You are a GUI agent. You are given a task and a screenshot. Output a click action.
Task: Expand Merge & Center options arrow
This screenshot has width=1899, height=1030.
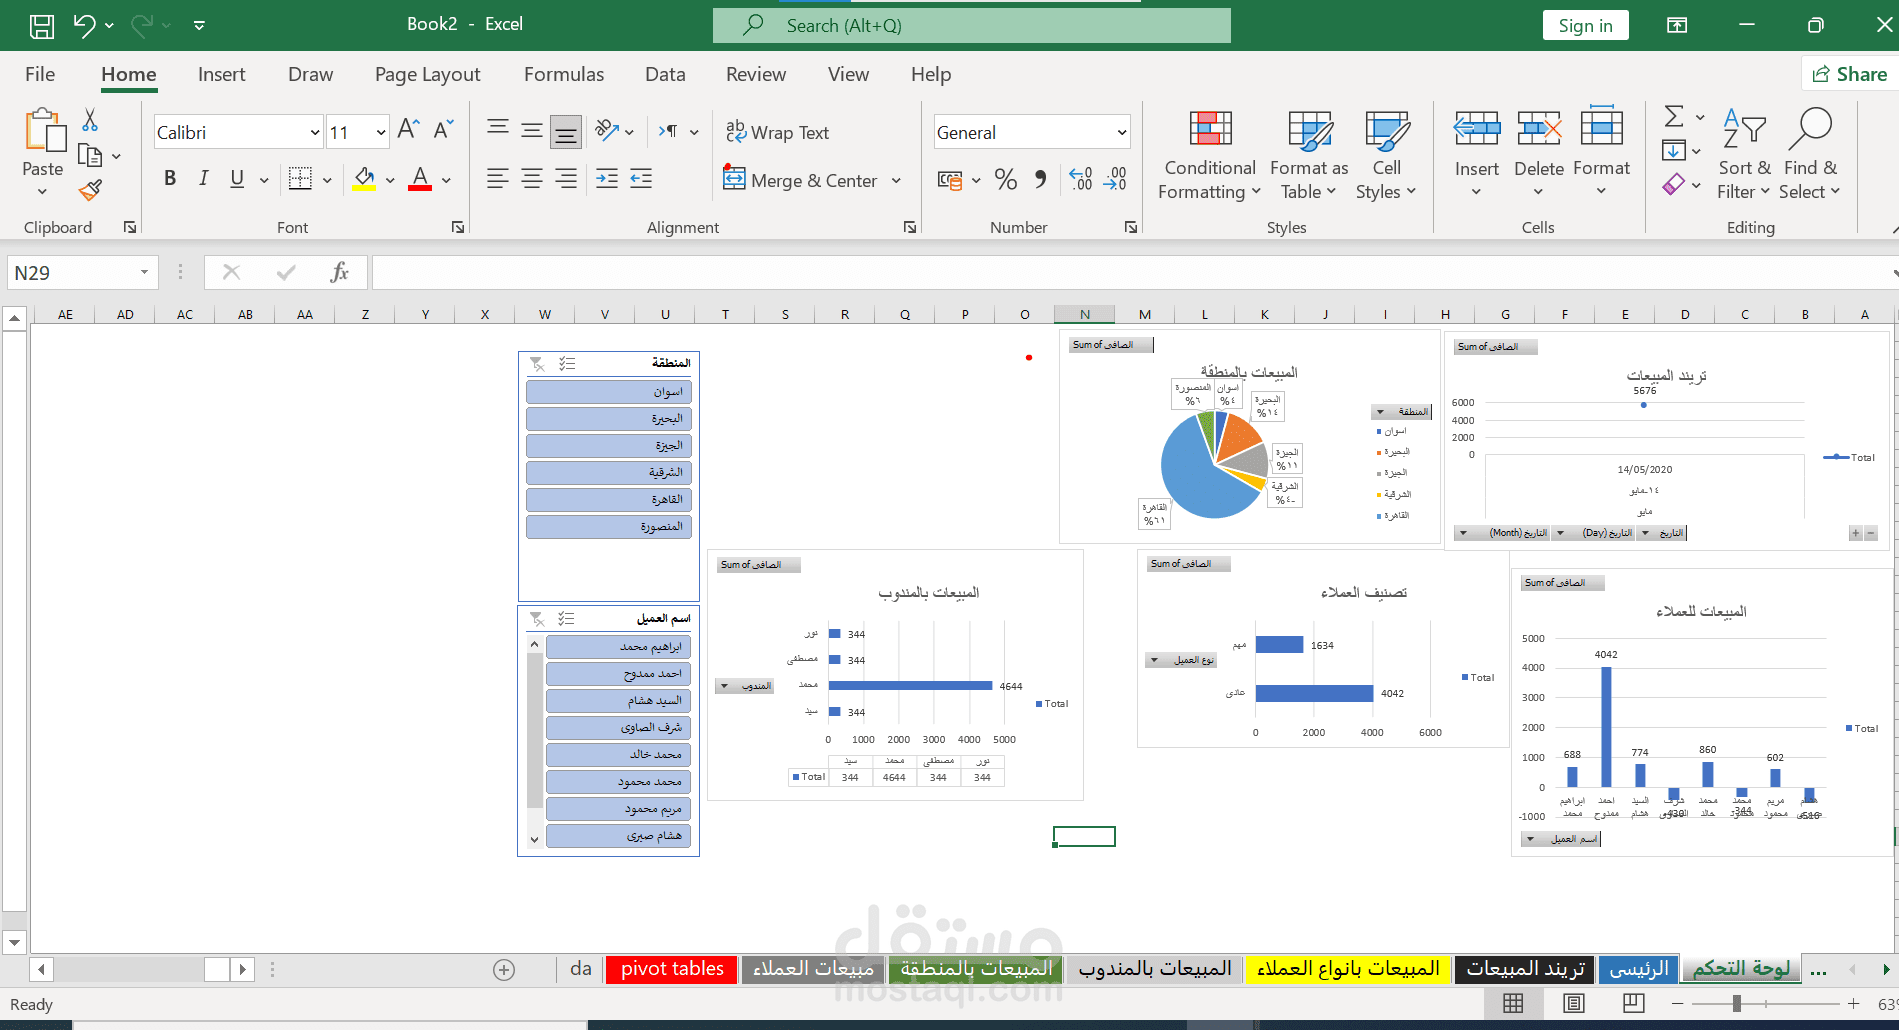tap(896, 180)
